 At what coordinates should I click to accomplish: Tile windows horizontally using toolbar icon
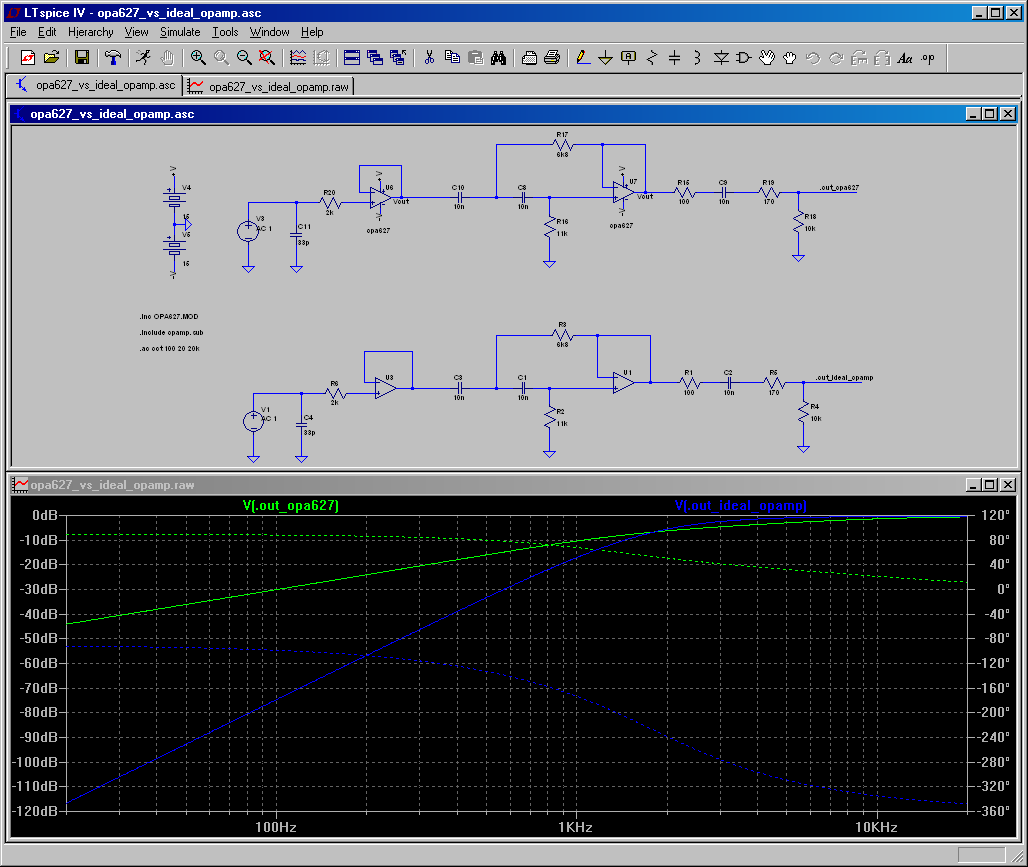click(x=352, y=58)
